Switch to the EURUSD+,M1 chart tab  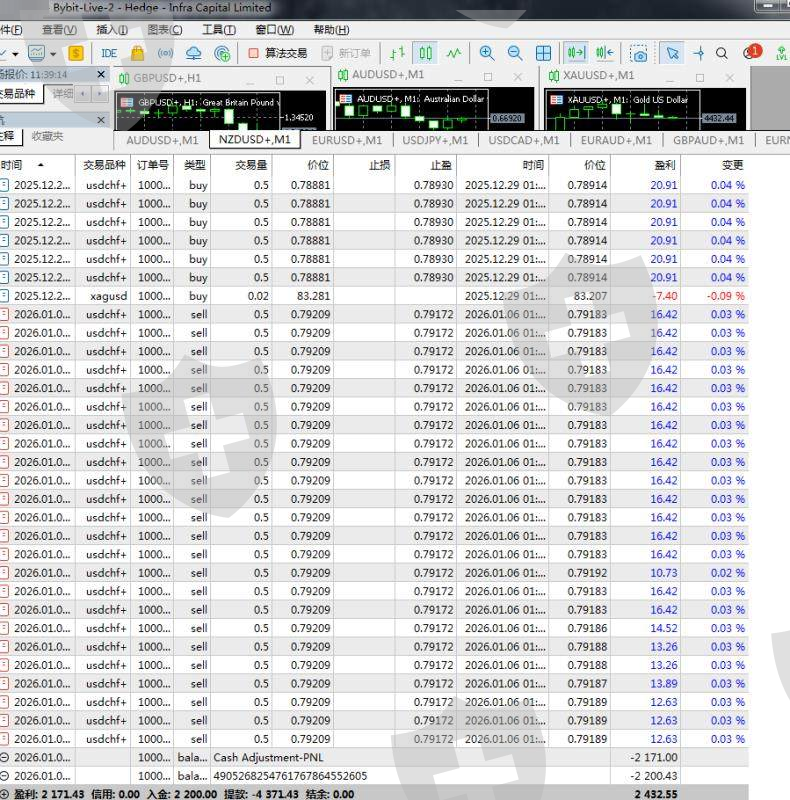[x=346, y=140]
